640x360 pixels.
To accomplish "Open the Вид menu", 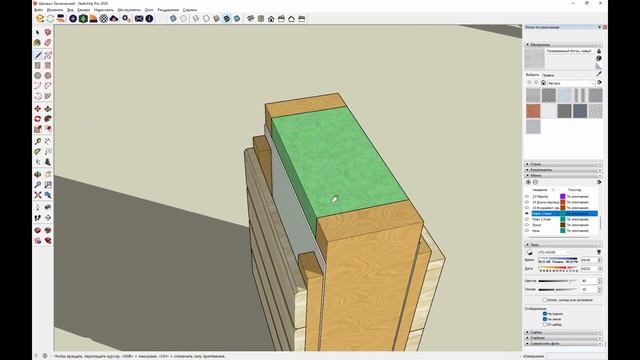I will [70, 10].
